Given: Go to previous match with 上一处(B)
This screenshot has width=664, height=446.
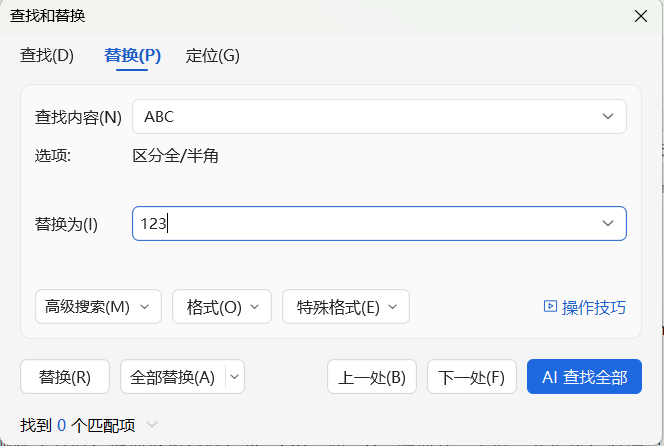Looking at the screenshot, I should pos(372,377).
